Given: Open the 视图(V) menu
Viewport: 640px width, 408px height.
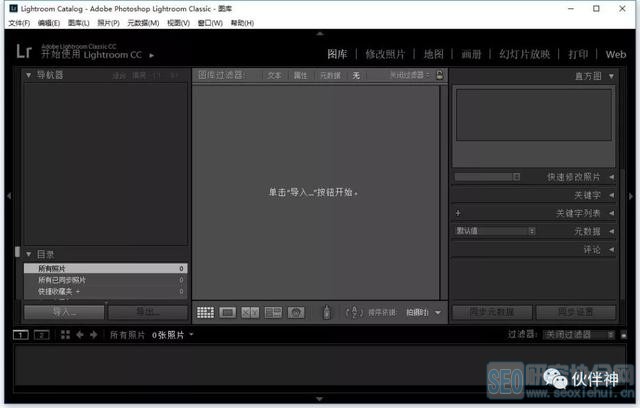Looking at the screenshot, I should click(179, 23).
